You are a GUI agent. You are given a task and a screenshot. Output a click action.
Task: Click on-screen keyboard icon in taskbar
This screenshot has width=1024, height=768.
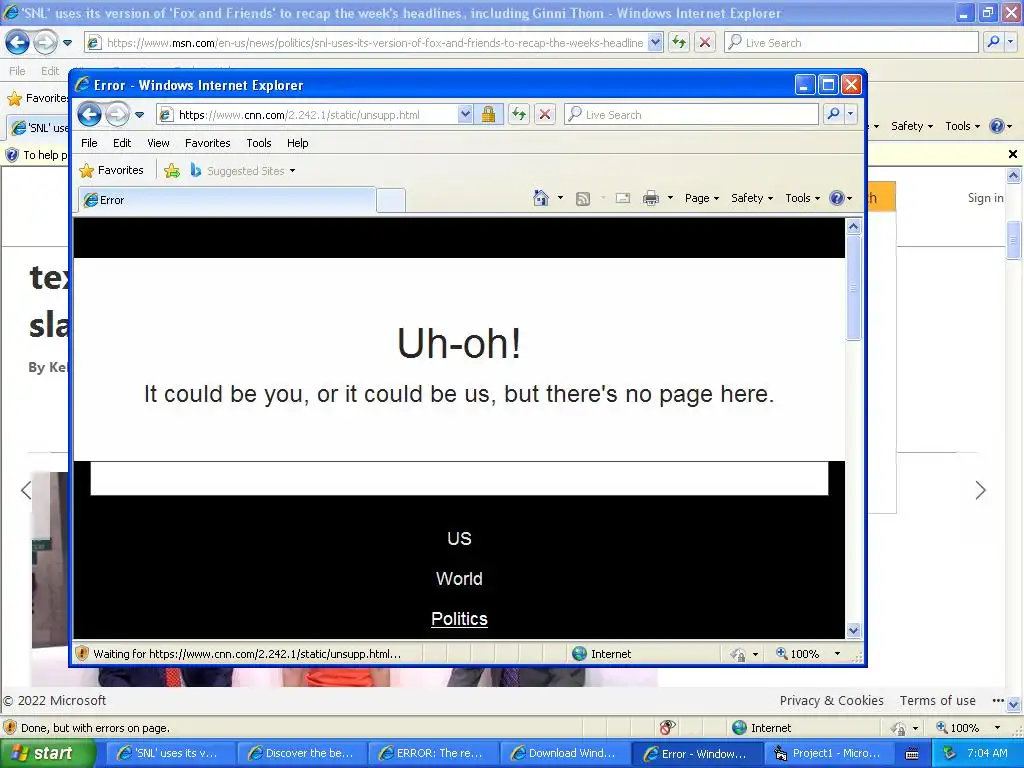coord(912,754)
